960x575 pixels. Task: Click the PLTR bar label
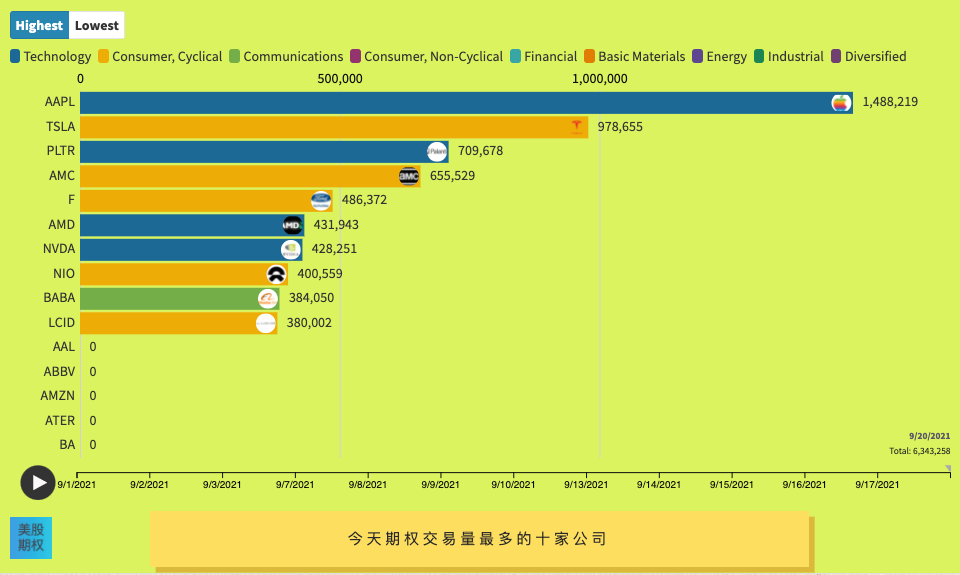(61, 151)
